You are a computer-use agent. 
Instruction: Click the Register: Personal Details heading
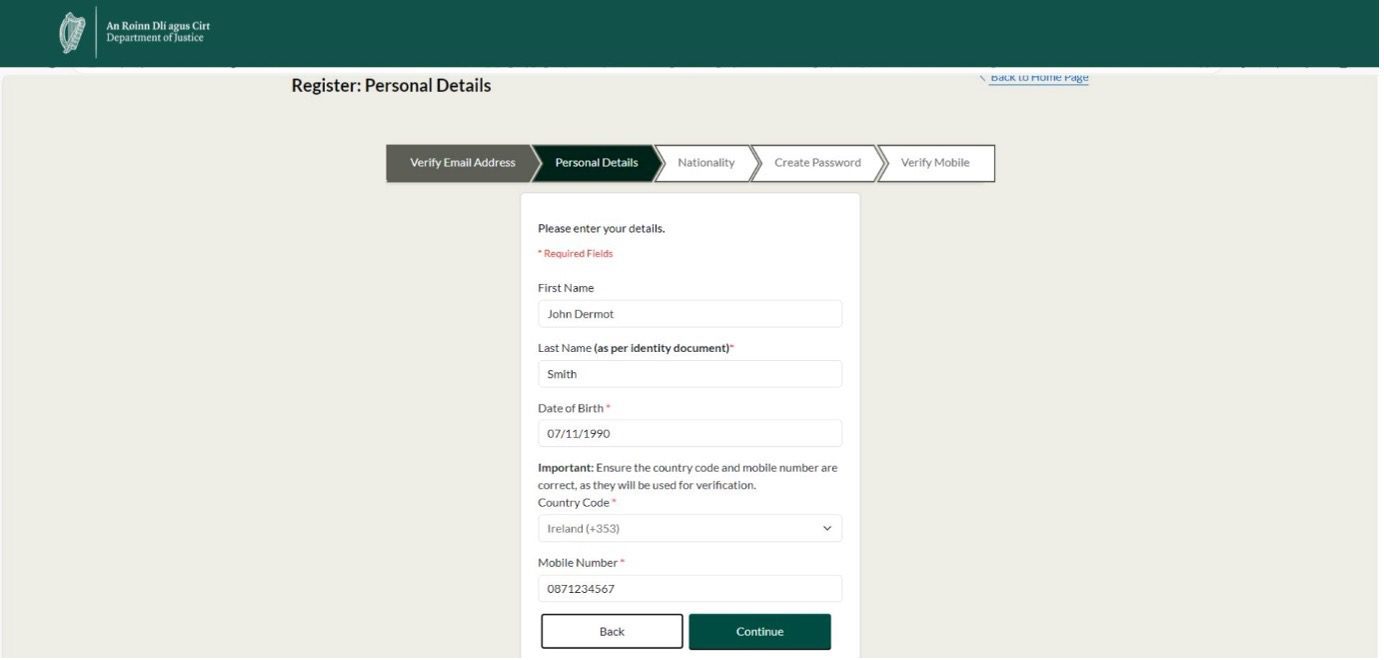391,86
